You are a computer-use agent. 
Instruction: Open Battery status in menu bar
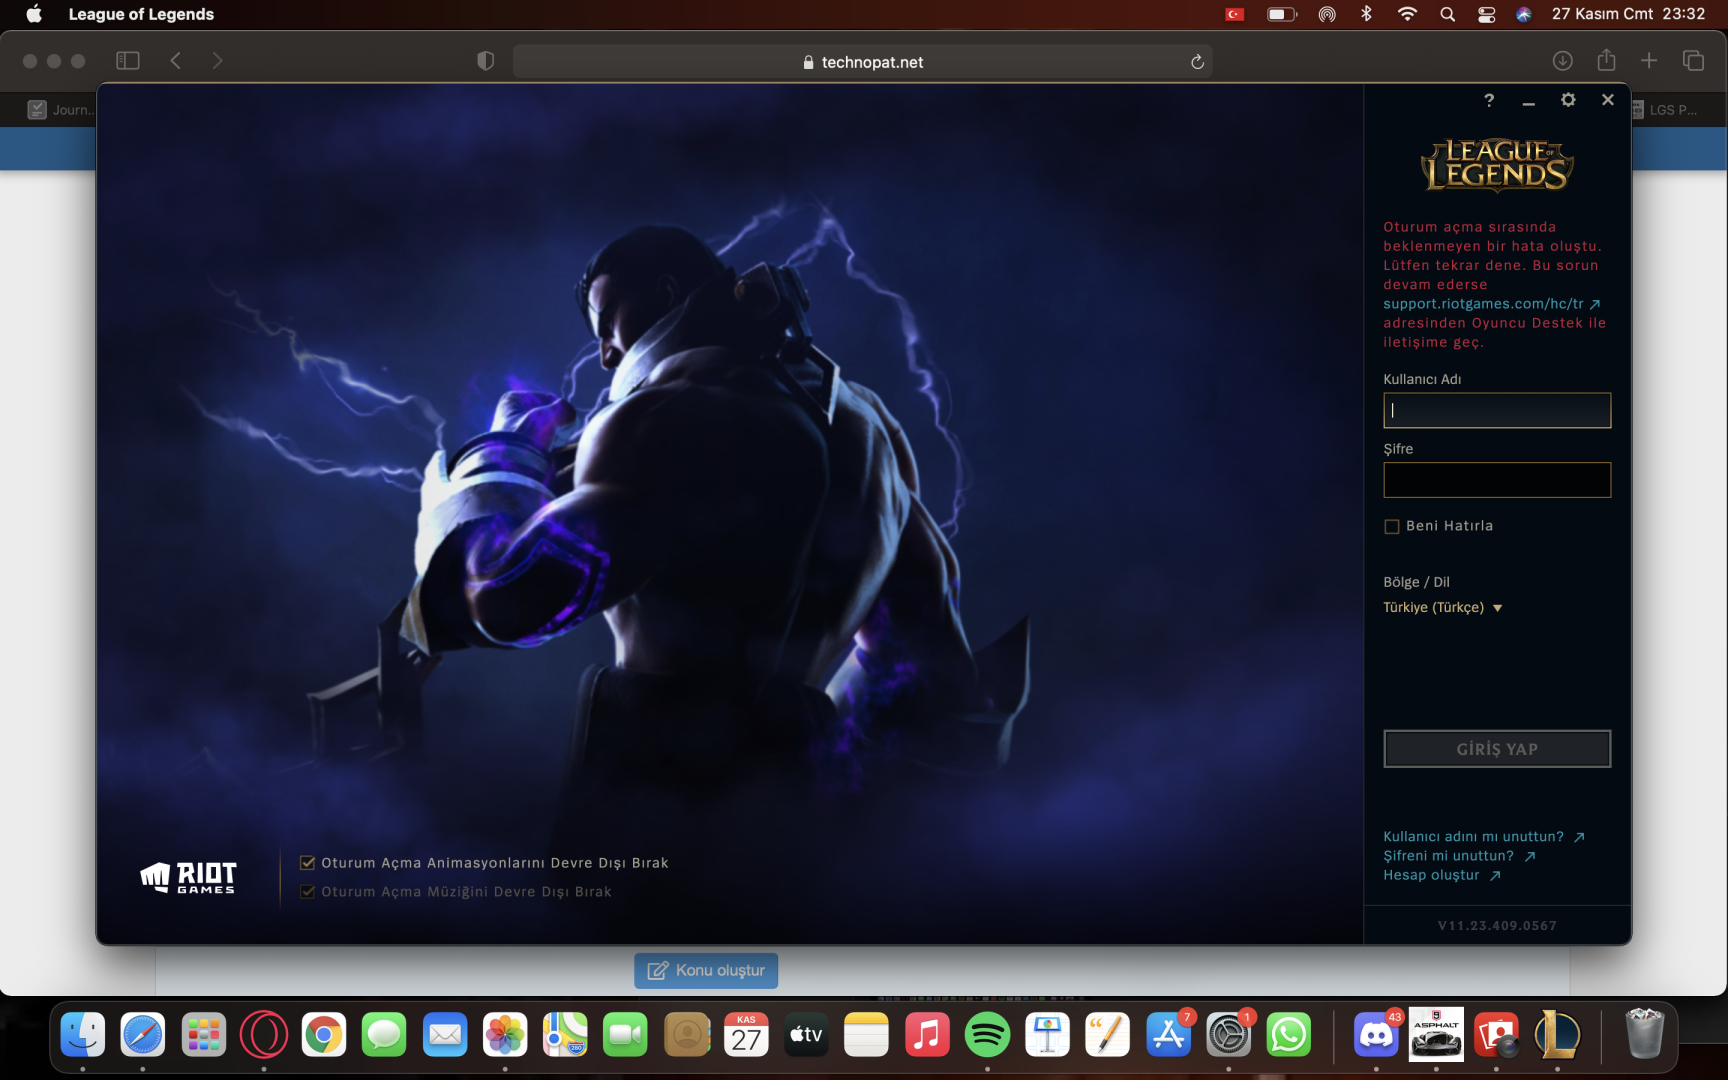click(1282, 14)
